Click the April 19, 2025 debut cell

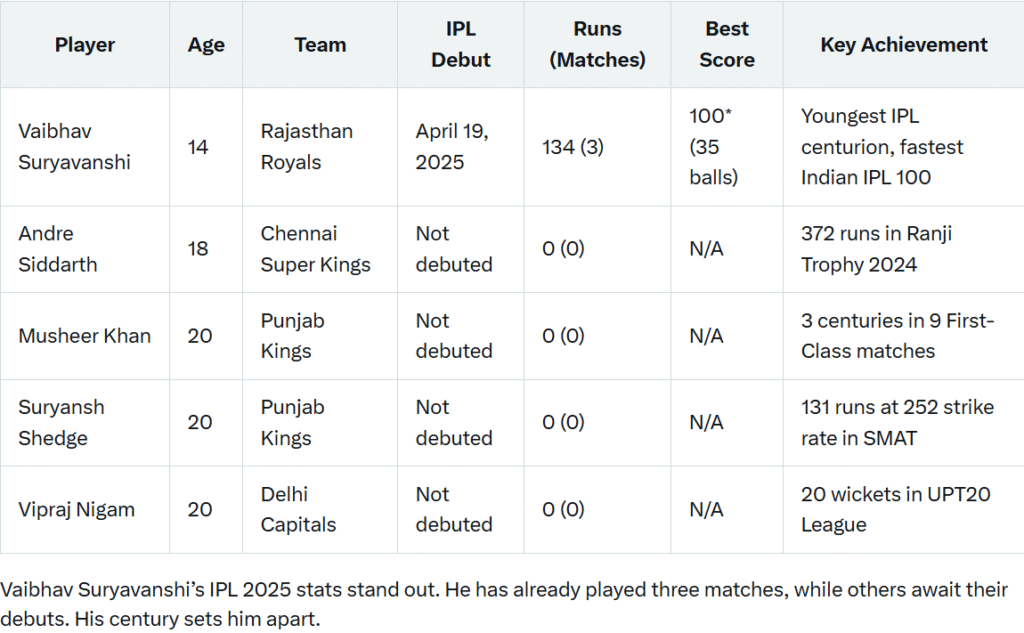coord(452,147)
